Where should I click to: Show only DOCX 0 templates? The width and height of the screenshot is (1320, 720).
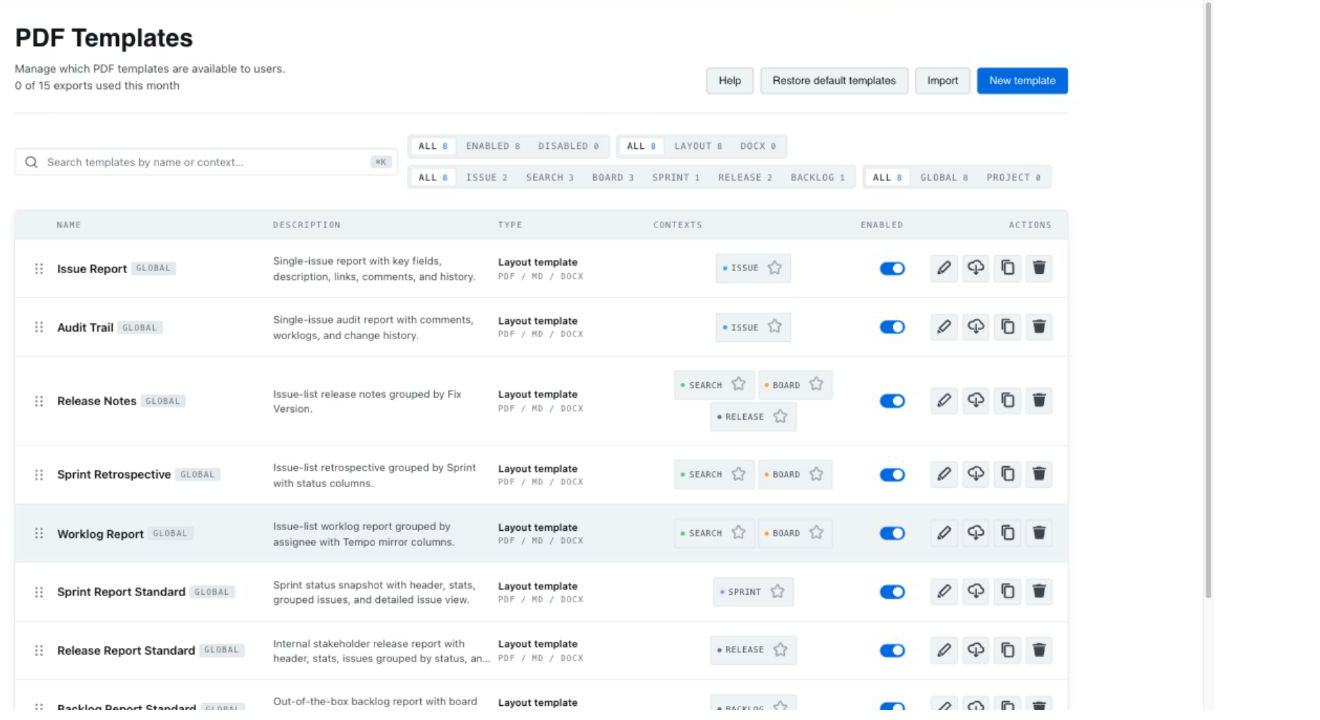click(758, 146)
